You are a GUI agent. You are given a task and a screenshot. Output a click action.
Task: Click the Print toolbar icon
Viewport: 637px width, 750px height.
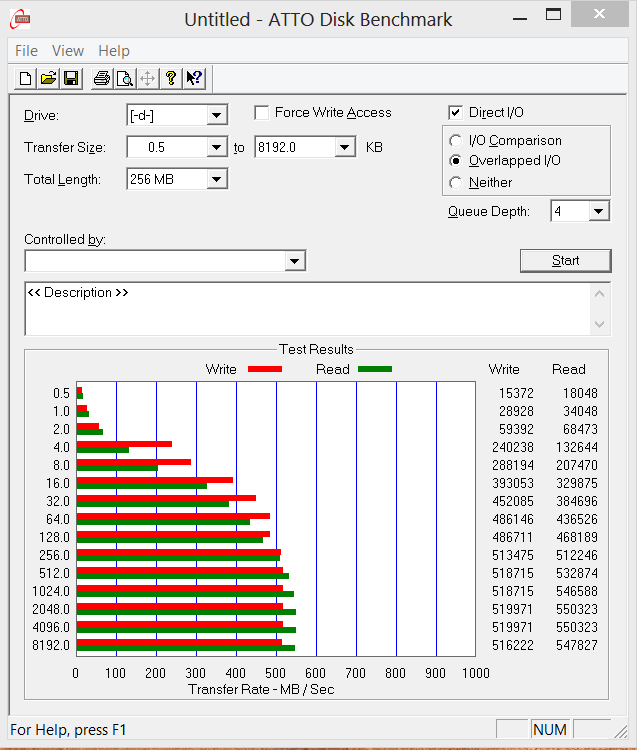coord(101,78)
